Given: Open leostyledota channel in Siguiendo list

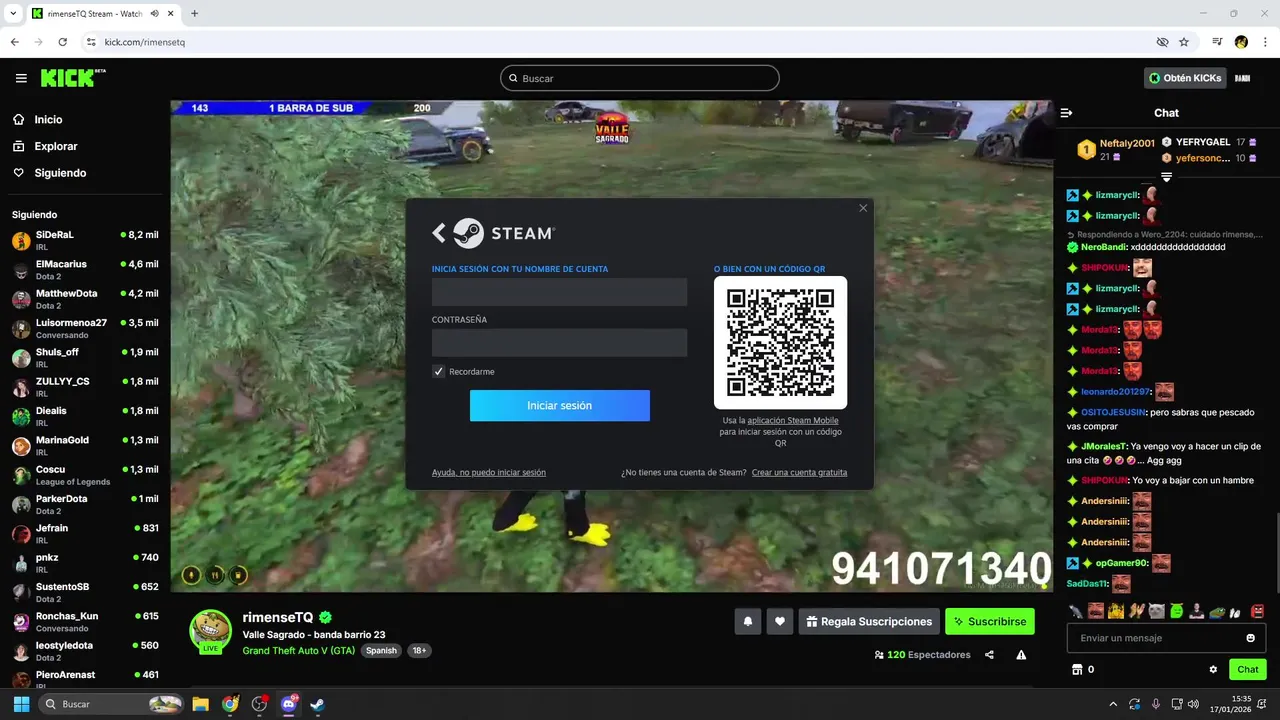Looking at the screenshot, I should (x=85, y=651).
